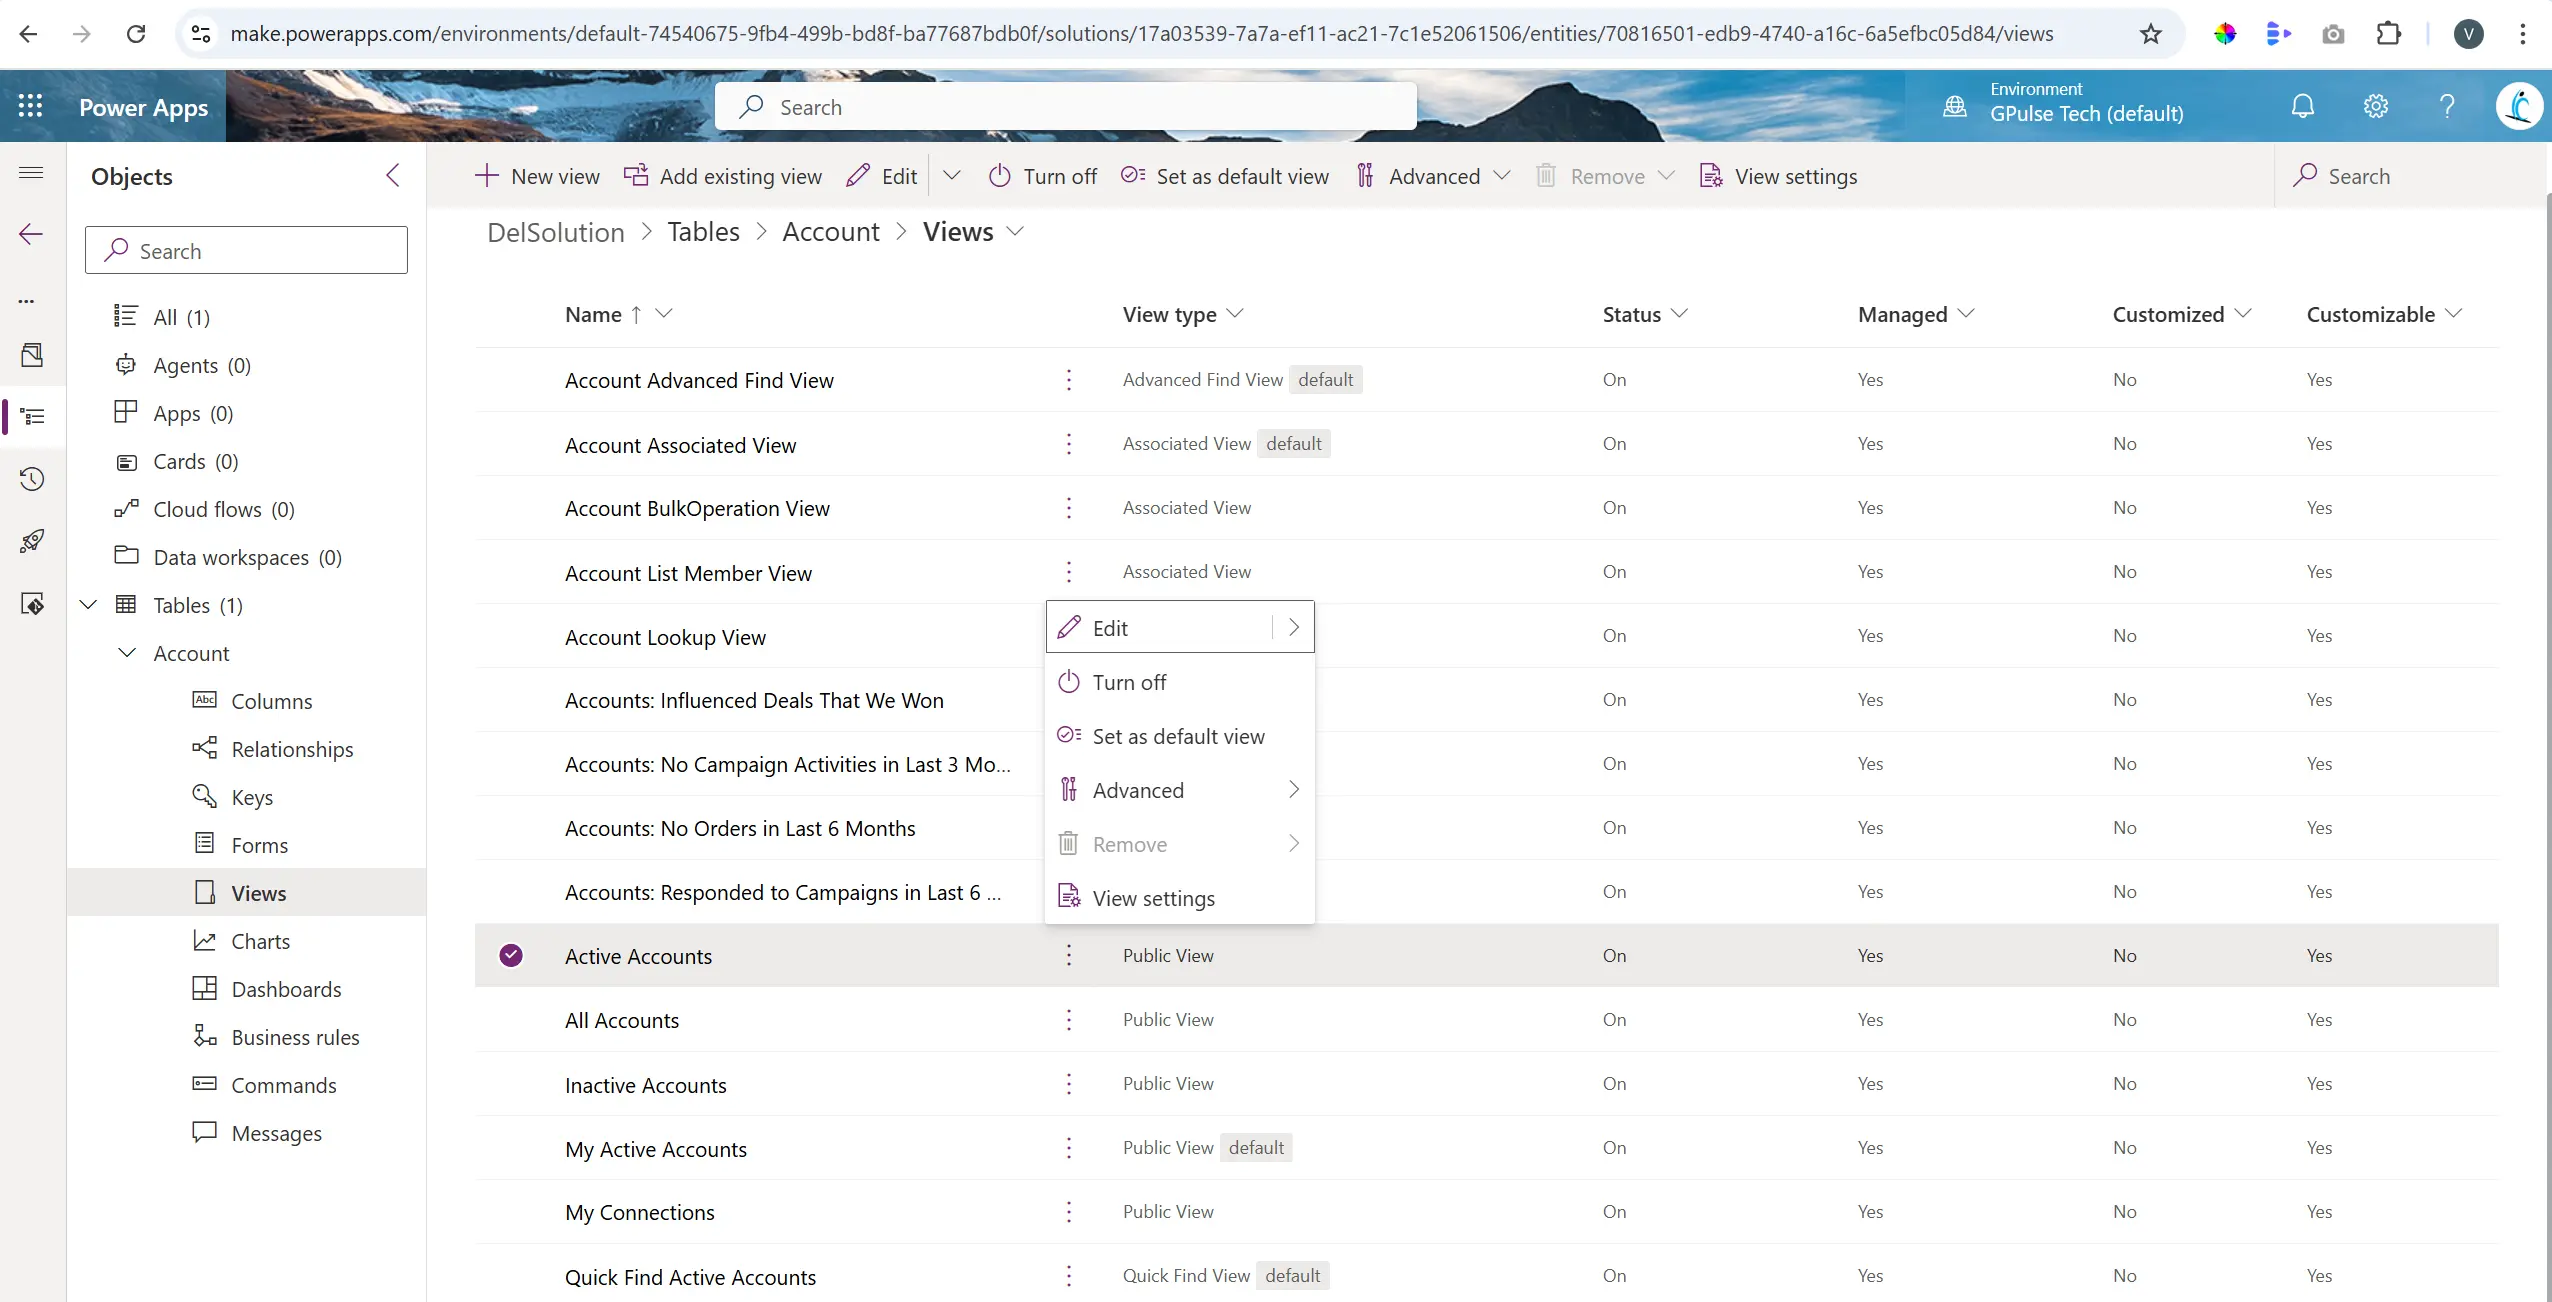Screen dimensions: 2552x1302
Task: Open pipelines via the rocket icon
Action: pyautogui.click(x=33, y=541)
